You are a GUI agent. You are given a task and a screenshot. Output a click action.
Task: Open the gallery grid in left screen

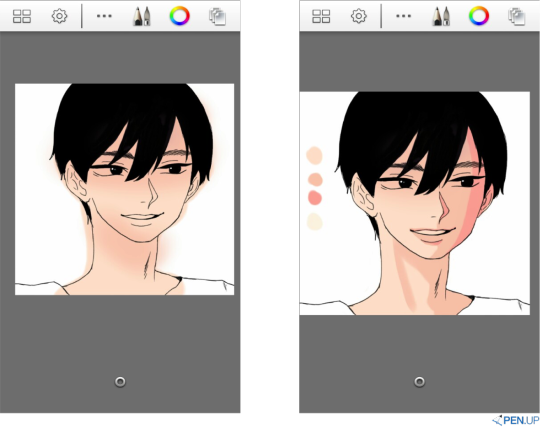click(x=22, y=16)
